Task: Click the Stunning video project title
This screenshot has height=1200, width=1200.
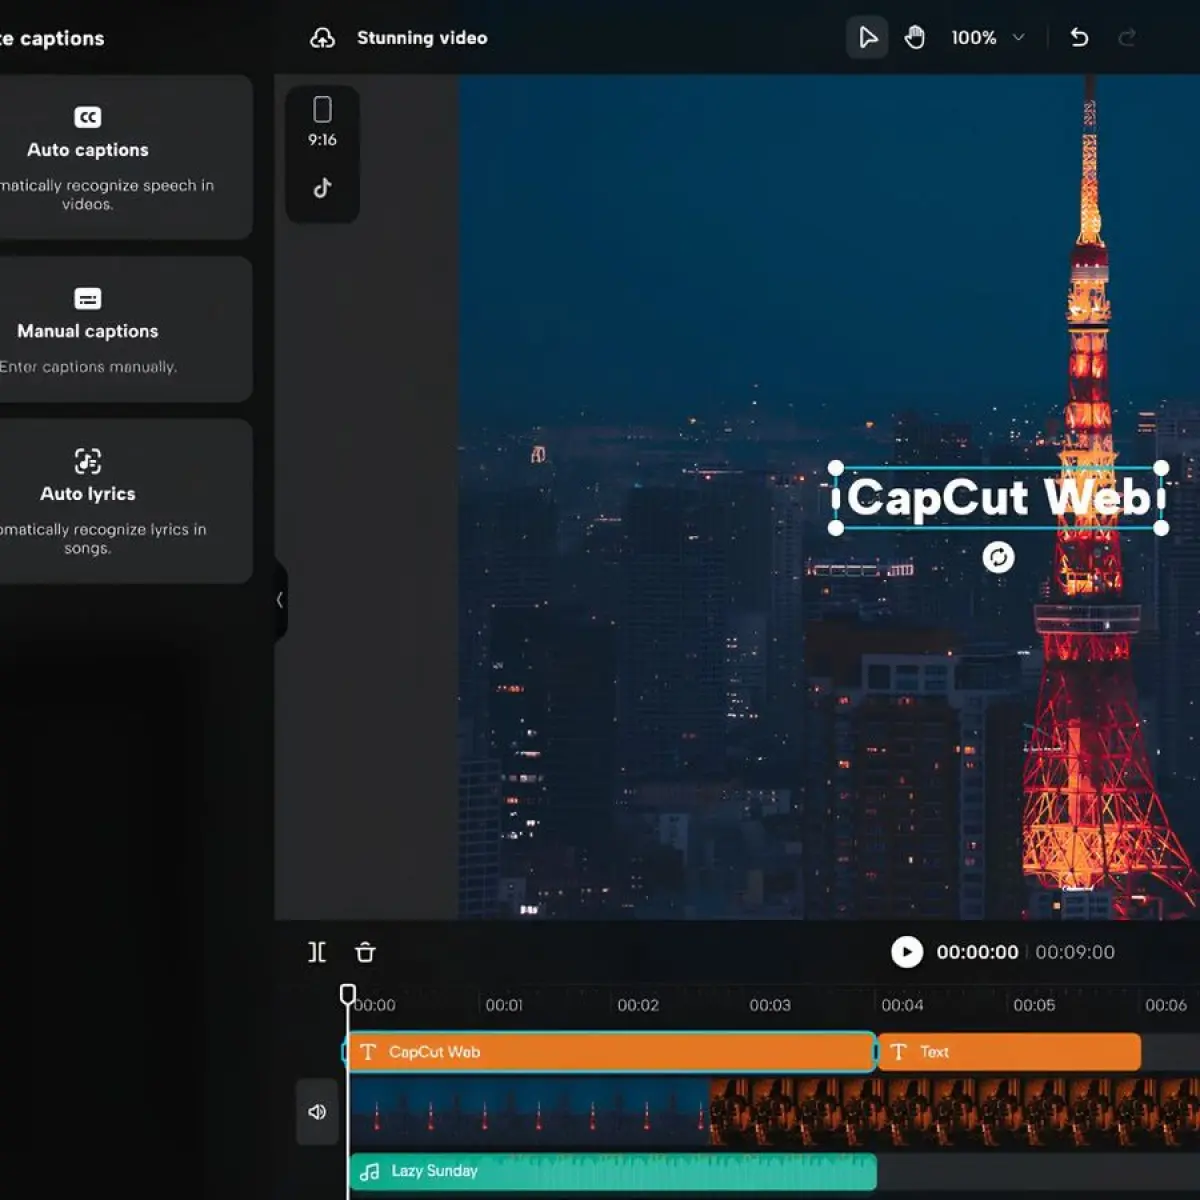Action: (x=422, y=38)
